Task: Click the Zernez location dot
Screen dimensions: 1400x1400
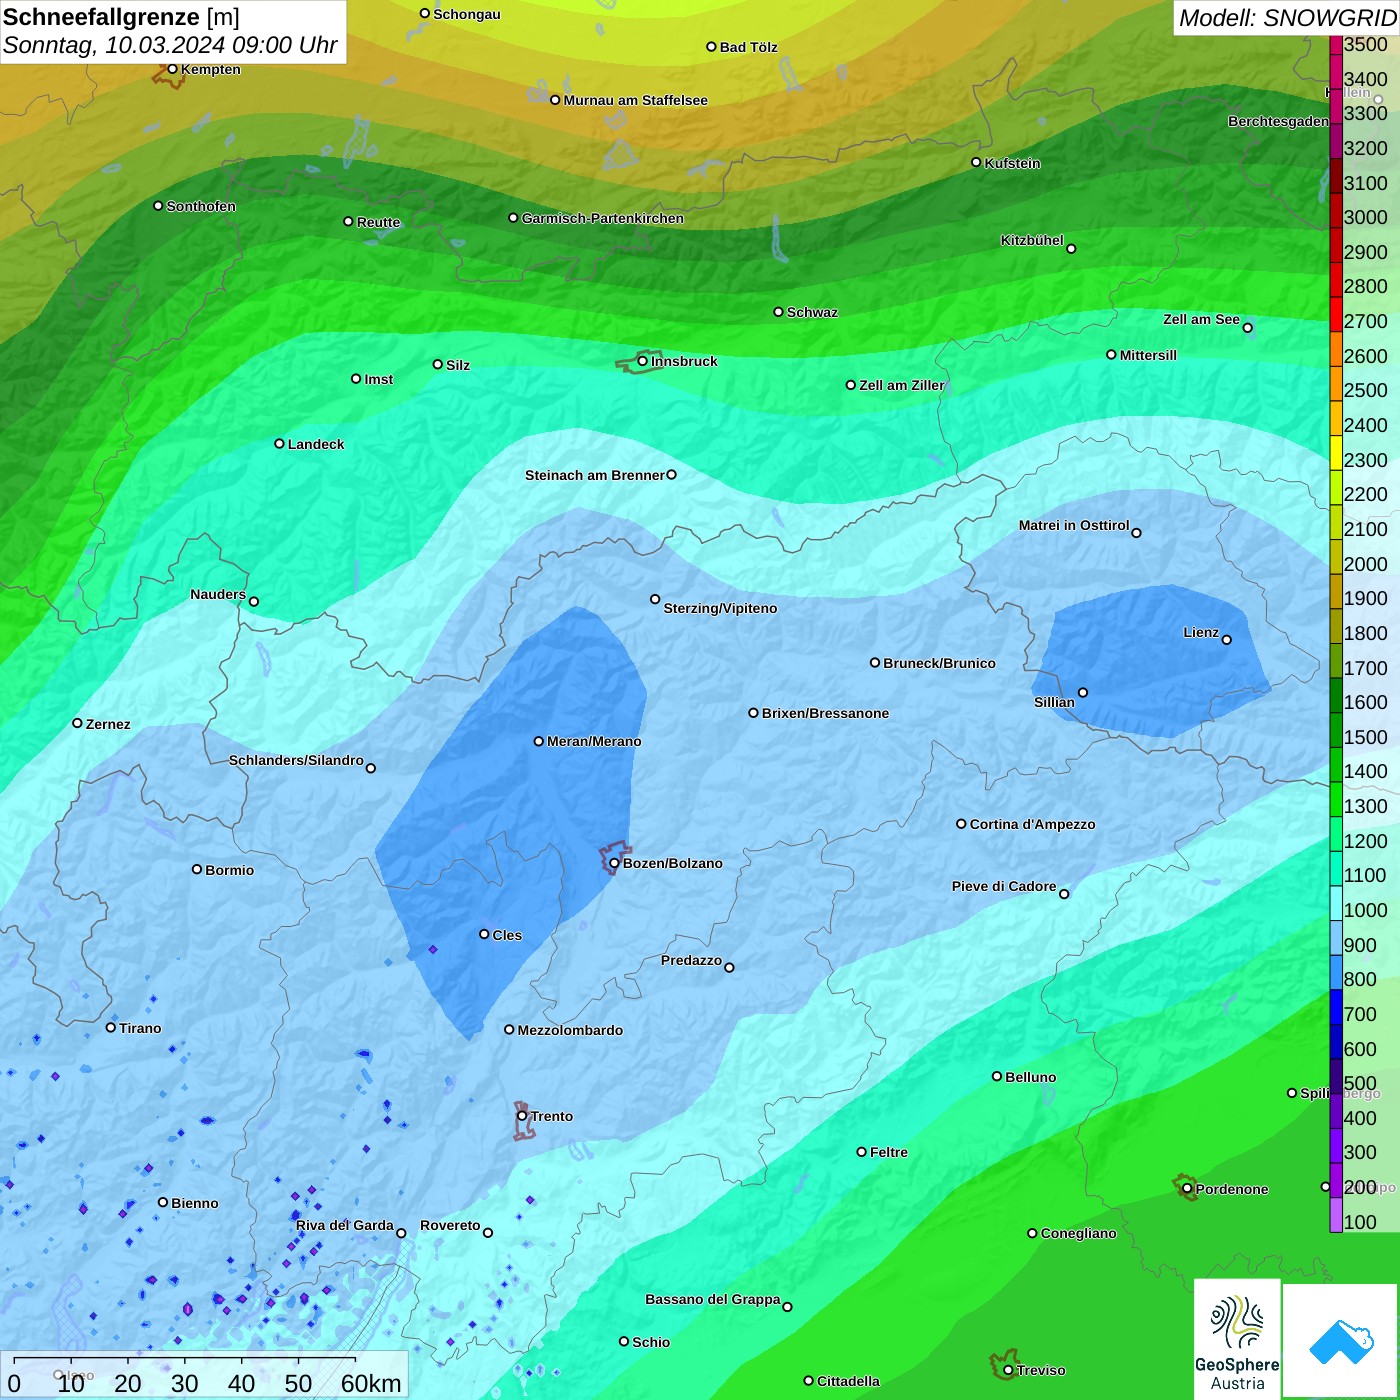Action: pyautogui.click(x=77, y=723)
